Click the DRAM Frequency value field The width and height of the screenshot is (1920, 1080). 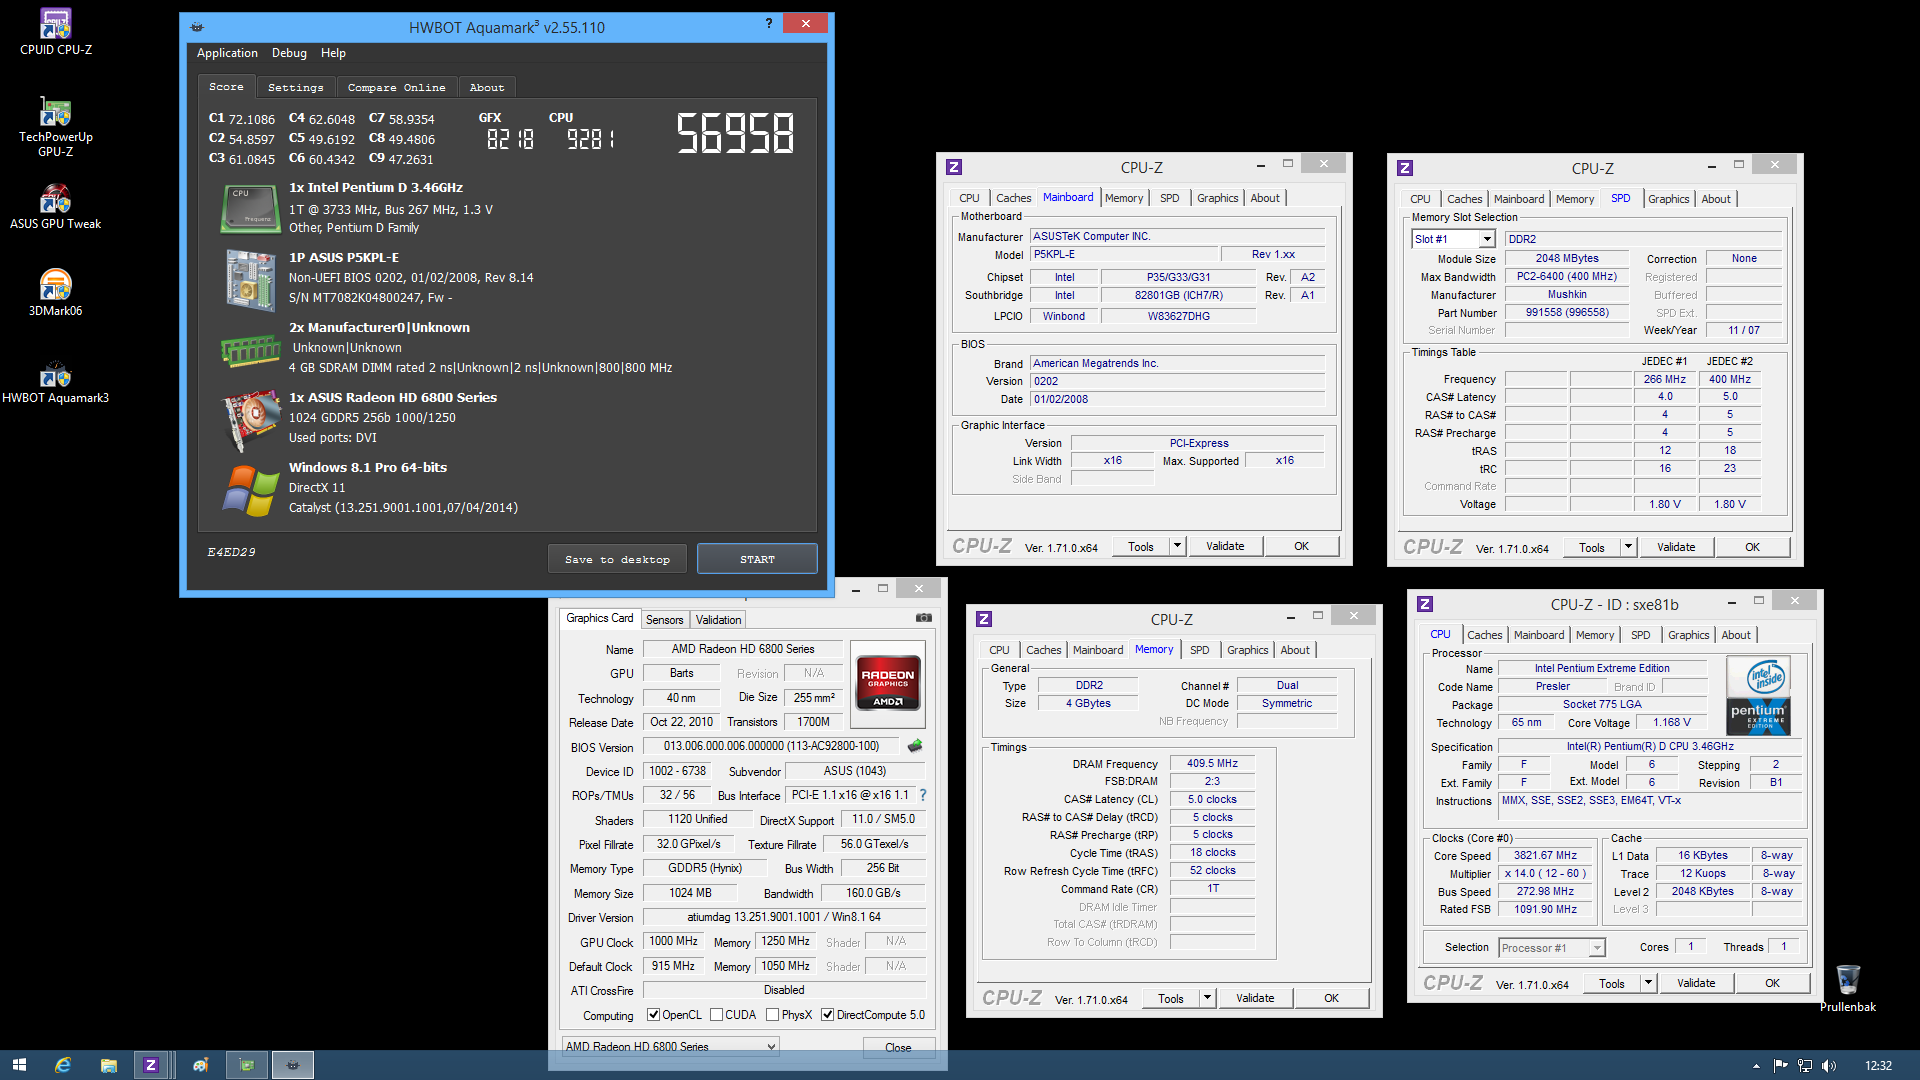tap(1212, 763)
